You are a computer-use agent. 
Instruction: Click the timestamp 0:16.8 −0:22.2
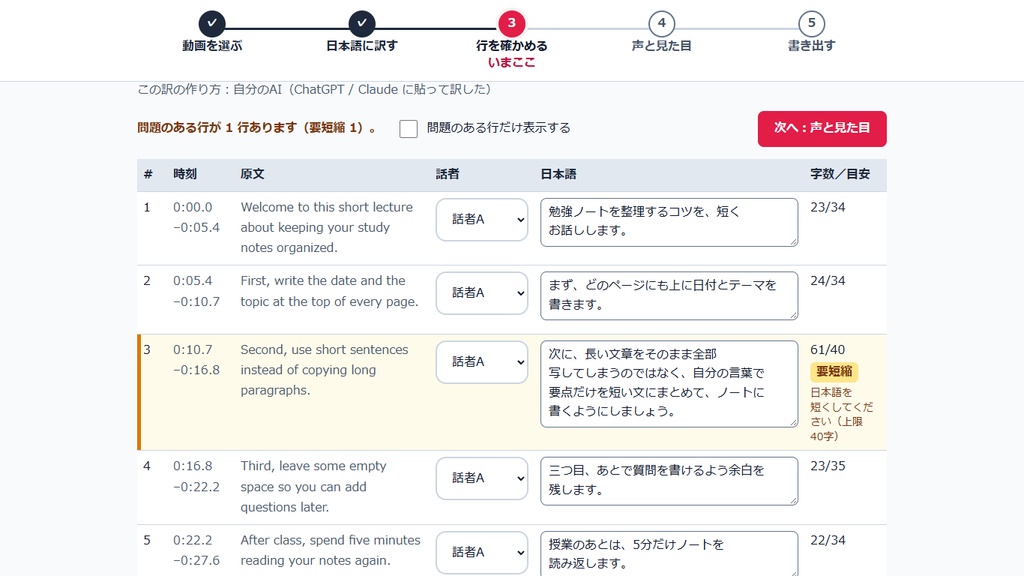(196, 477)
